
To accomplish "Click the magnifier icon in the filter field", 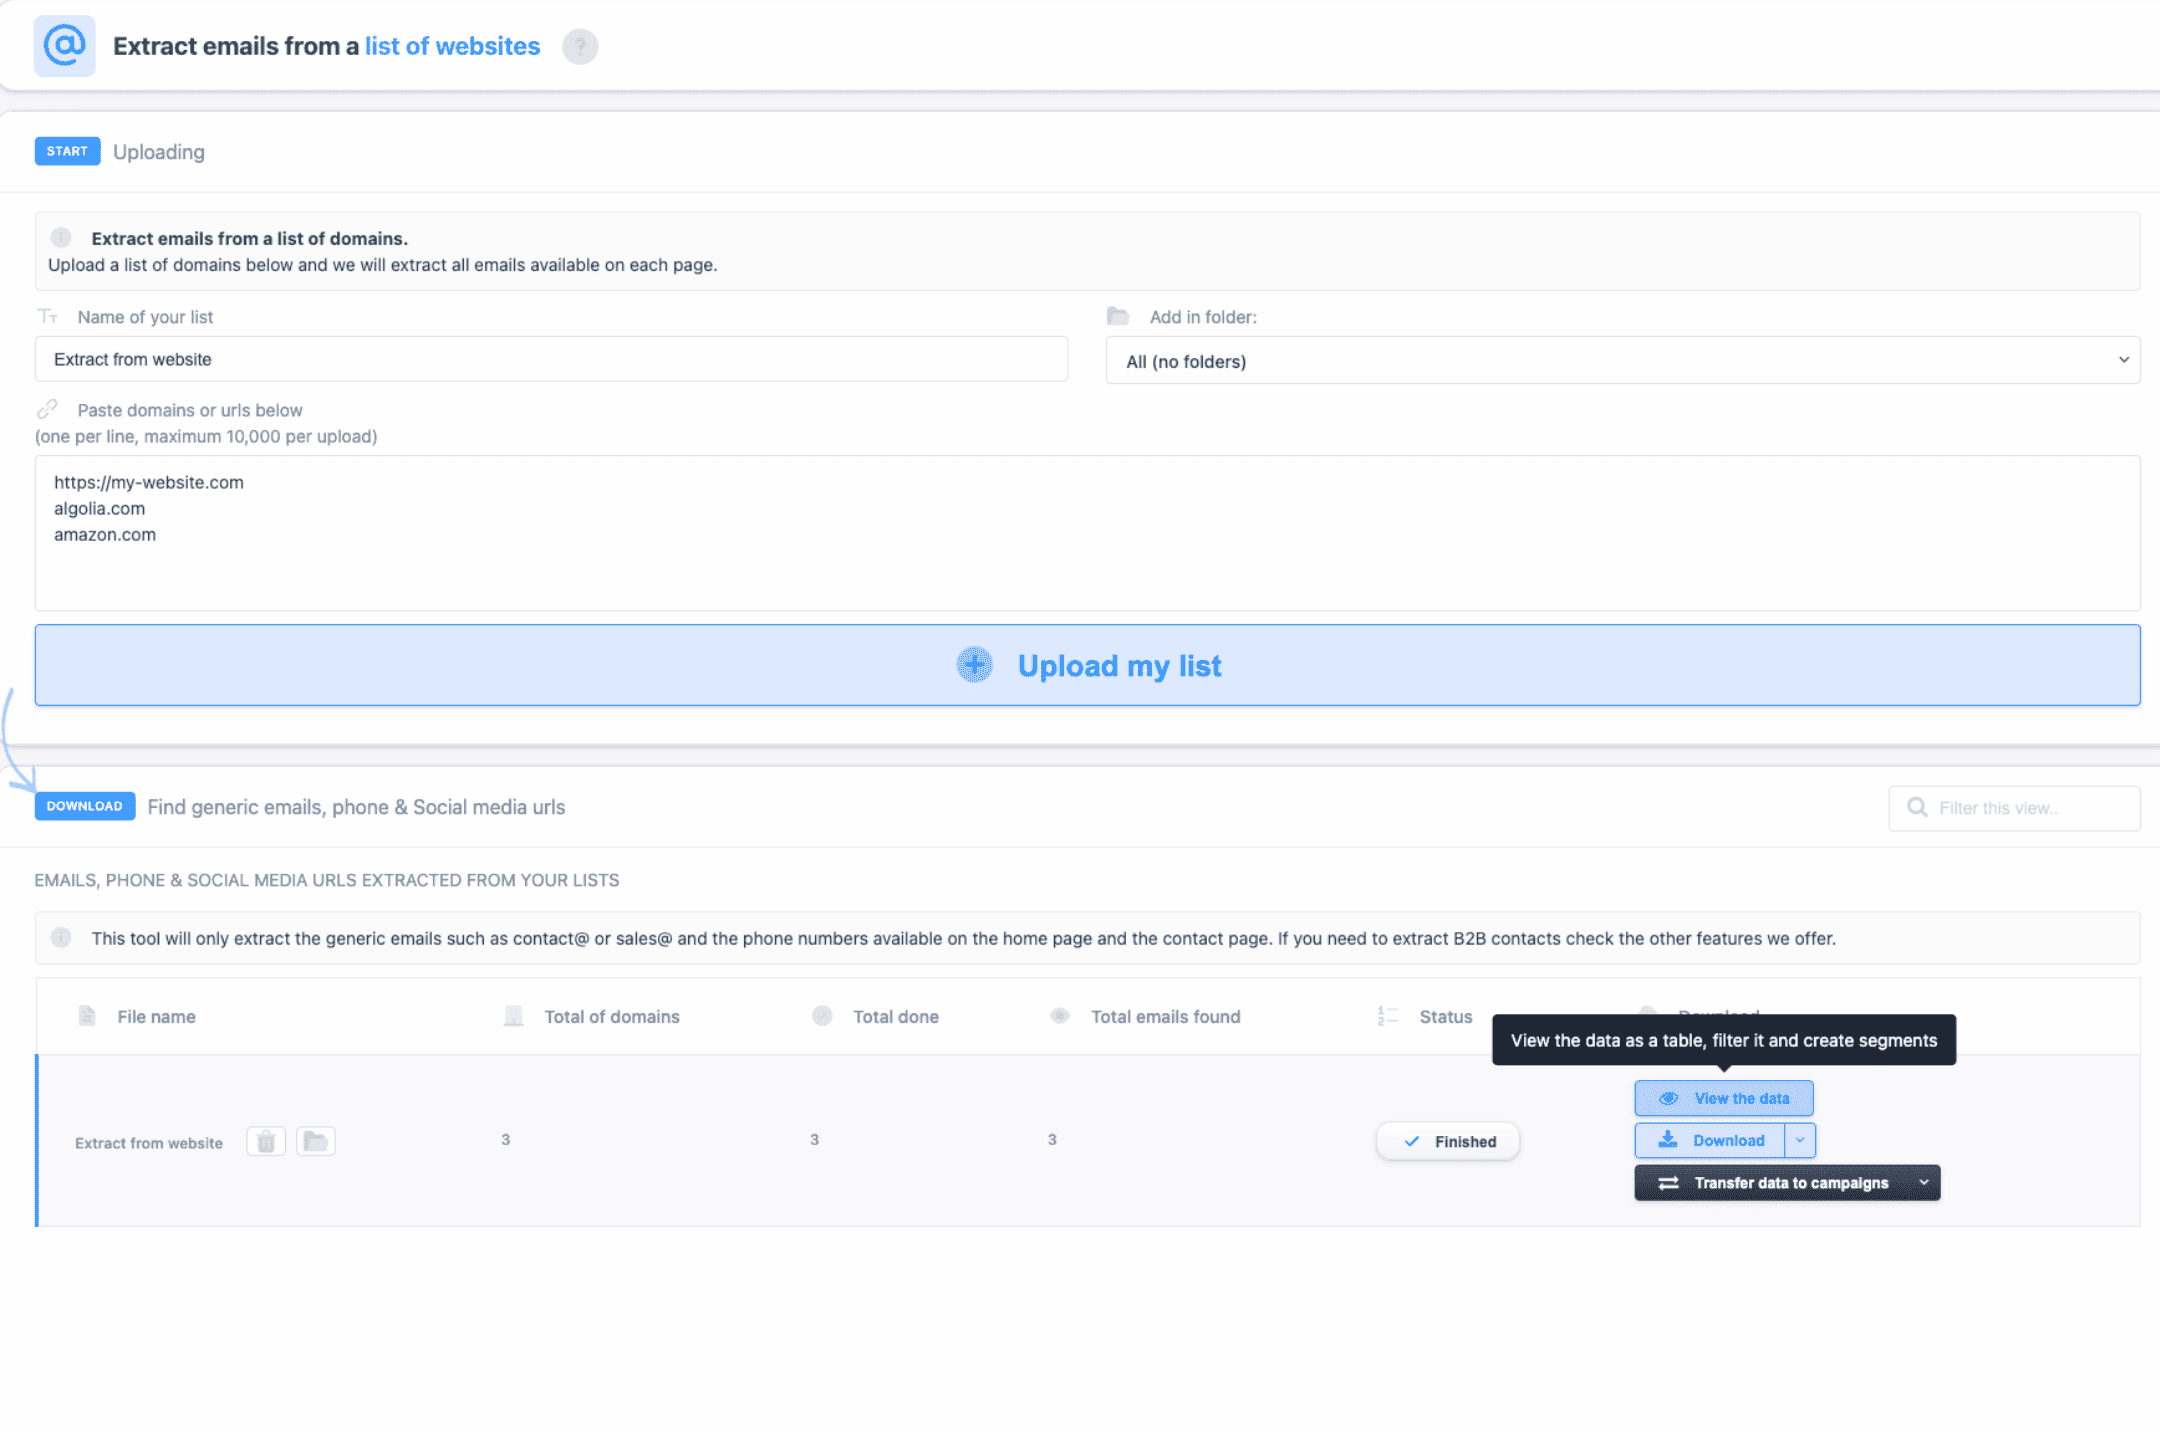I will click(x=1916, y=807).
